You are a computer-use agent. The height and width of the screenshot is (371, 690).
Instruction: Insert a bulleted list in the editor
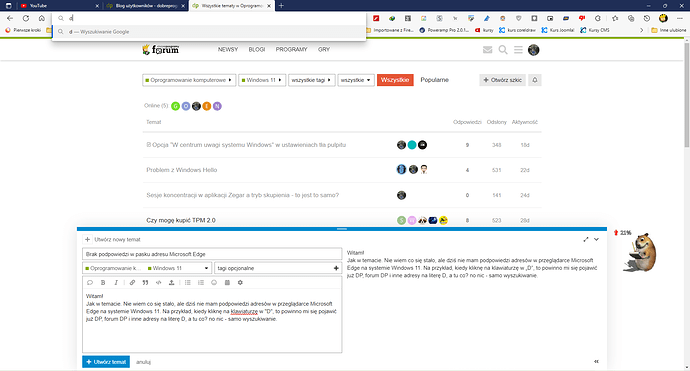point(188,283)
